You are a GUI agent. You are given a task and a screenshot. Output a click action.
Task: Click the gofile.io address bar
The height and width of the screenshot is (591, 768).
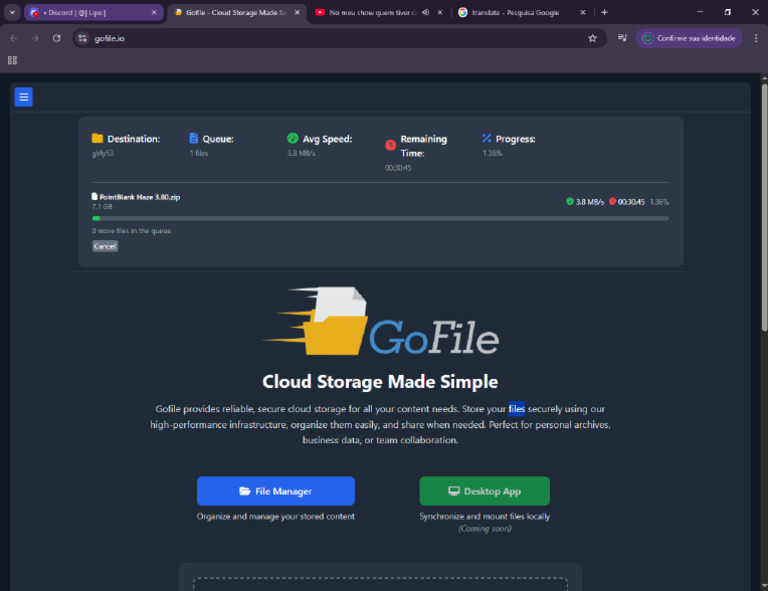[338, 38]
